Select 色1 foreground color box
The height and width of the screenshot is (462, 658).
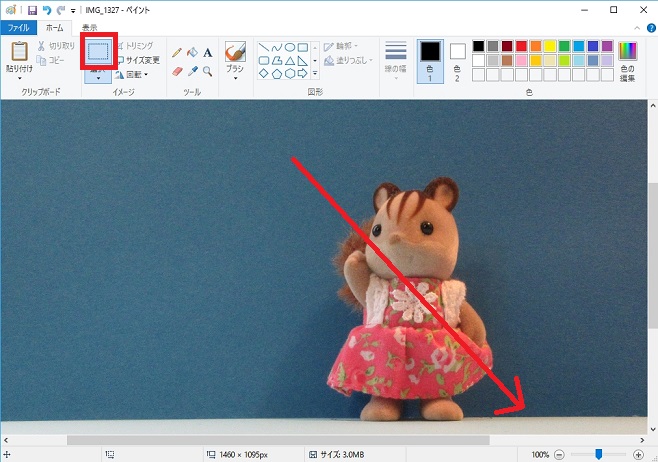[x=430, y=61]
